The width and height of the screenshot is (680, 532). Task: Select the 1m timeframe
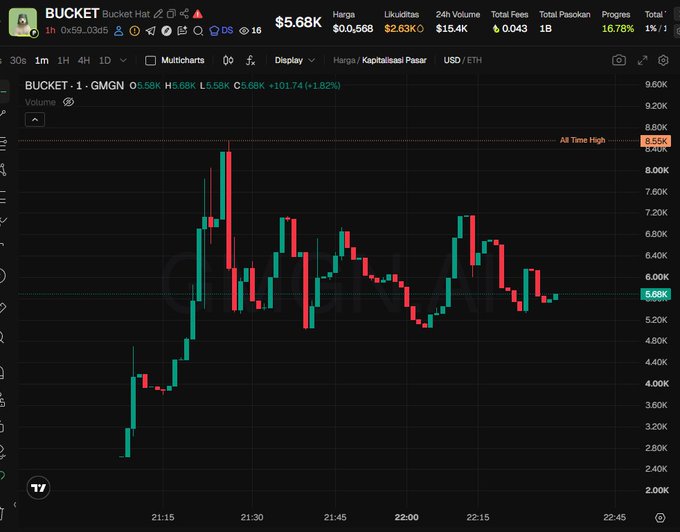42,60
